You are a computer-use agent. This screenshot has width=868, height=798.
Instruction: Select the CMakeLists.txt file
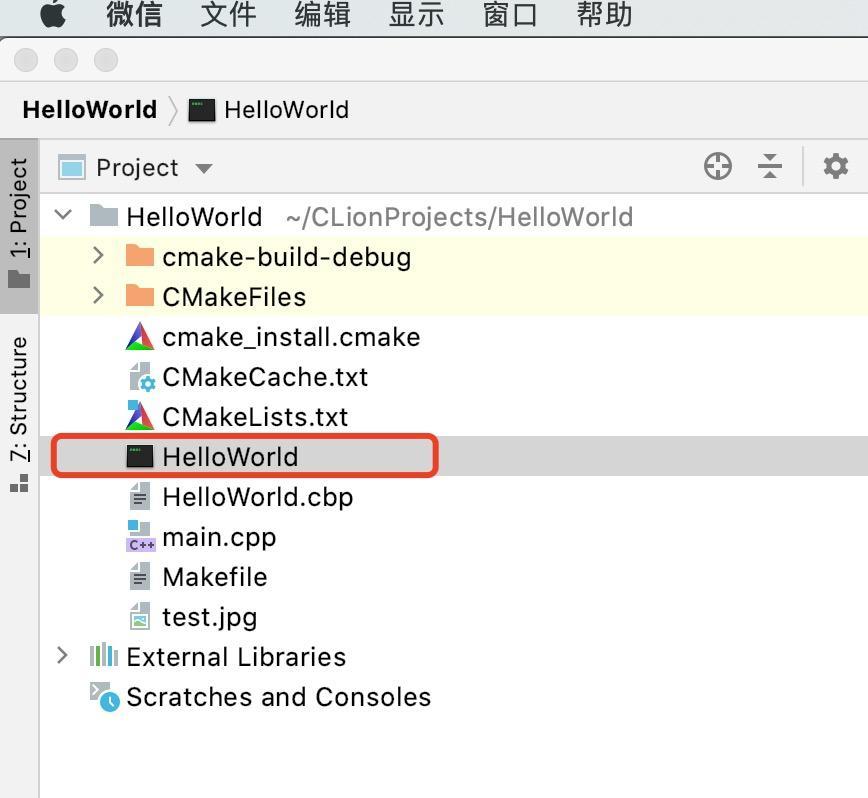[x=255, y=417]
